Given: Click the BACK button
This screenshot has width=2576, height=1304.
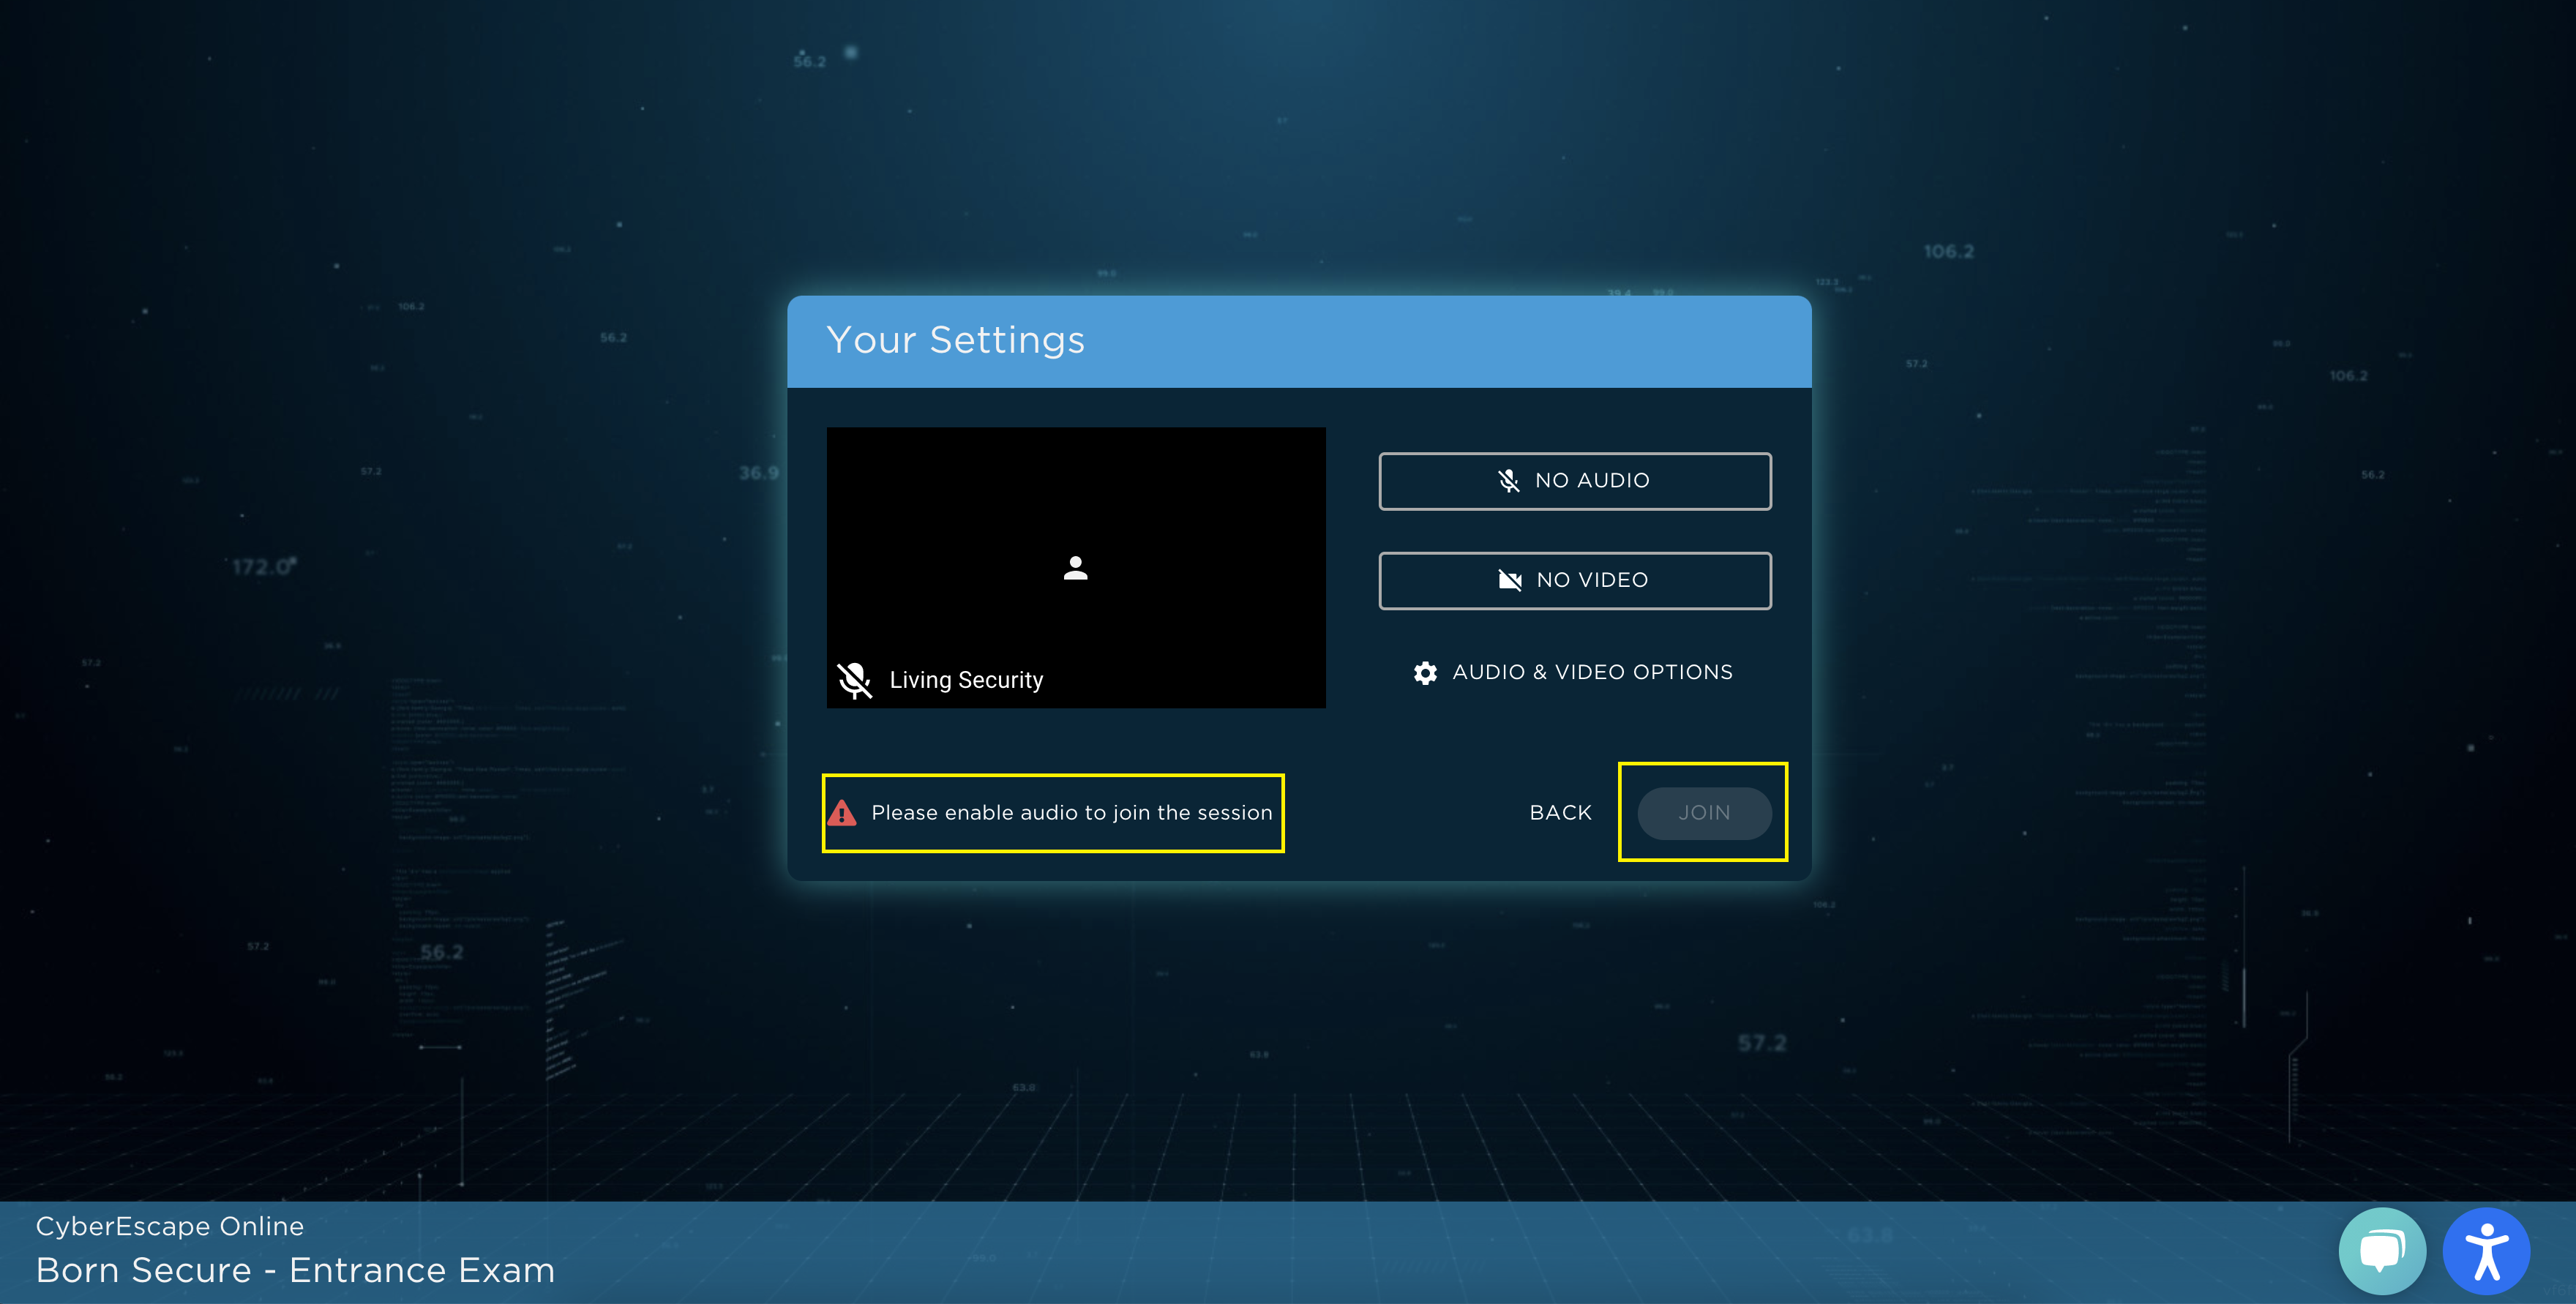Looking at the screenshot, I should [x=1560, y=813].
